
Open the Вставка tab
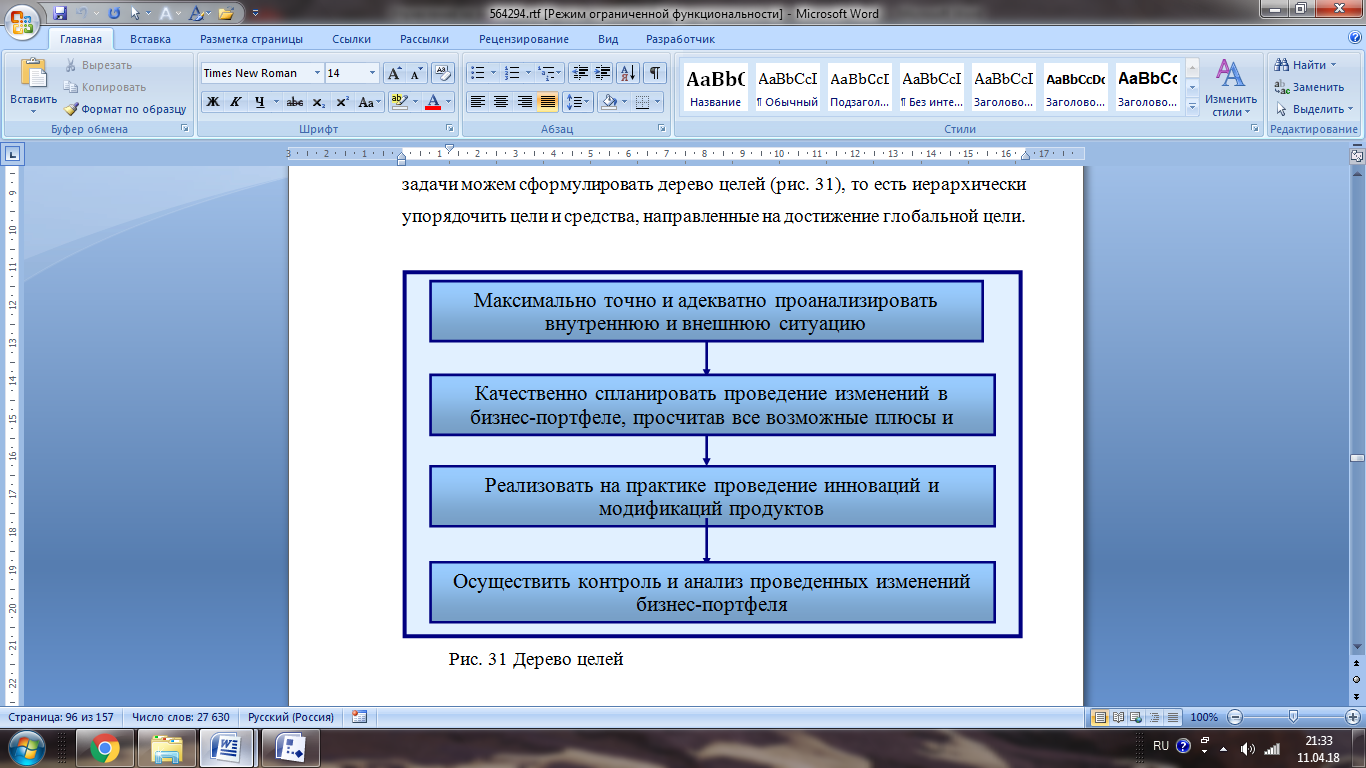(150, 39)
